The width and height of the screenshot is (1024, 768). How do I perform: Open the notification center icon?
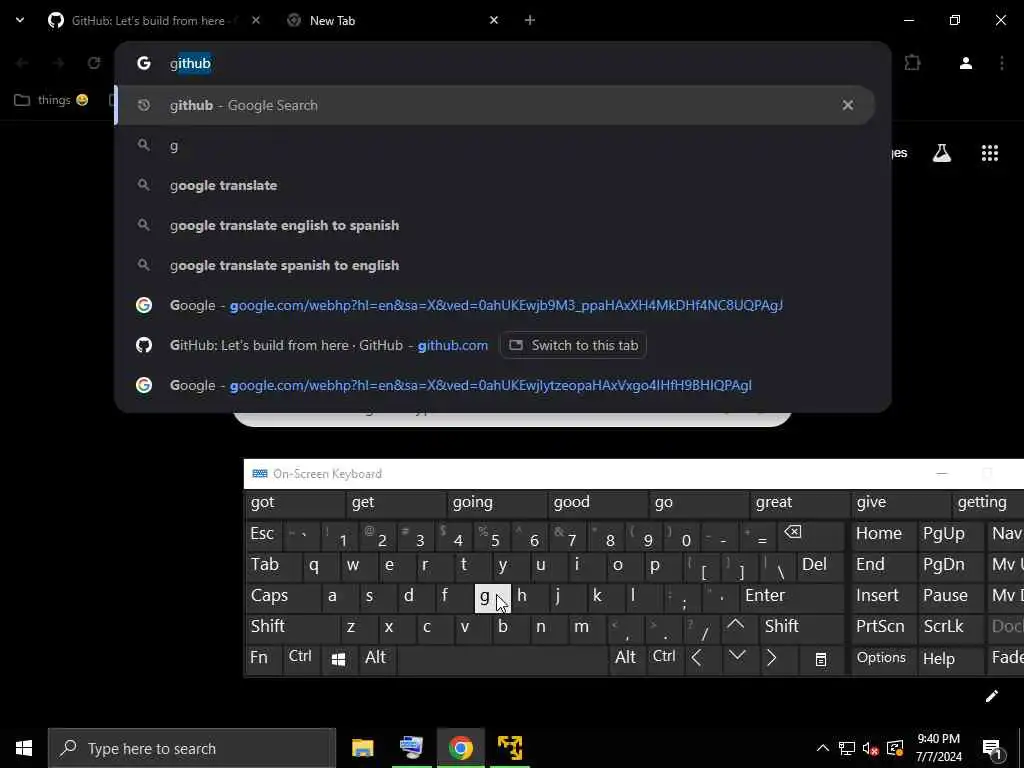coord(992,748)
